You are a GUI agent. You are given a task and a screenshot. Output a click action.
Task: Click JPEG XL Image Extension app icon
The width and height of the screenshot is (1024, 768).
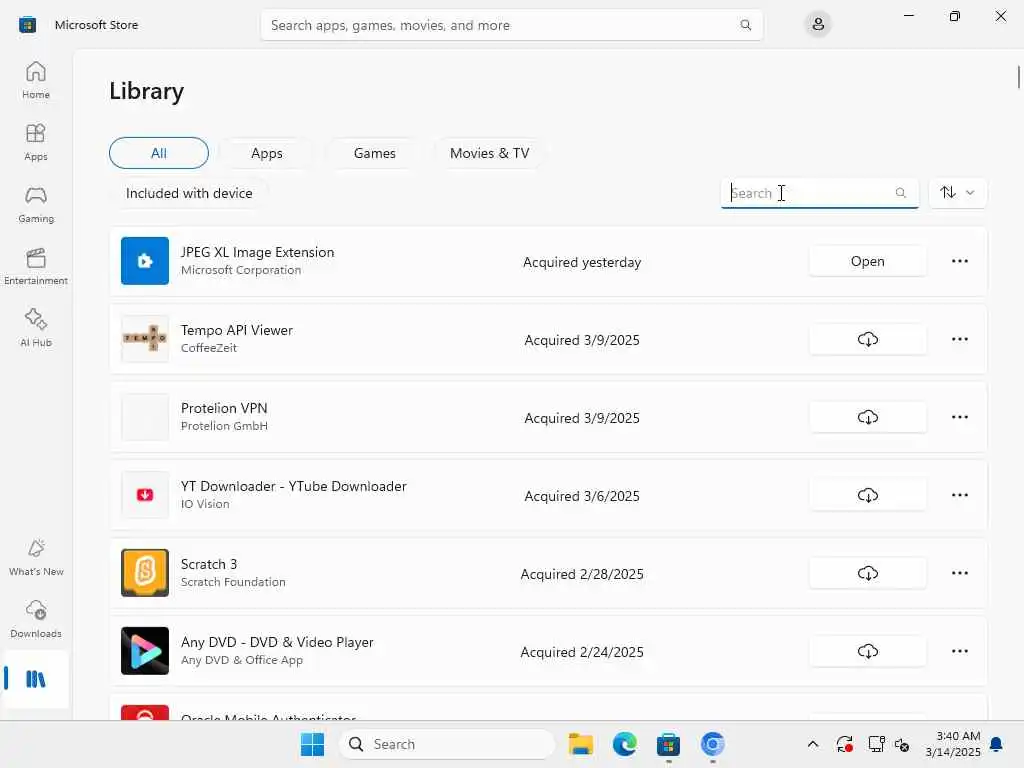click(145, 261)
